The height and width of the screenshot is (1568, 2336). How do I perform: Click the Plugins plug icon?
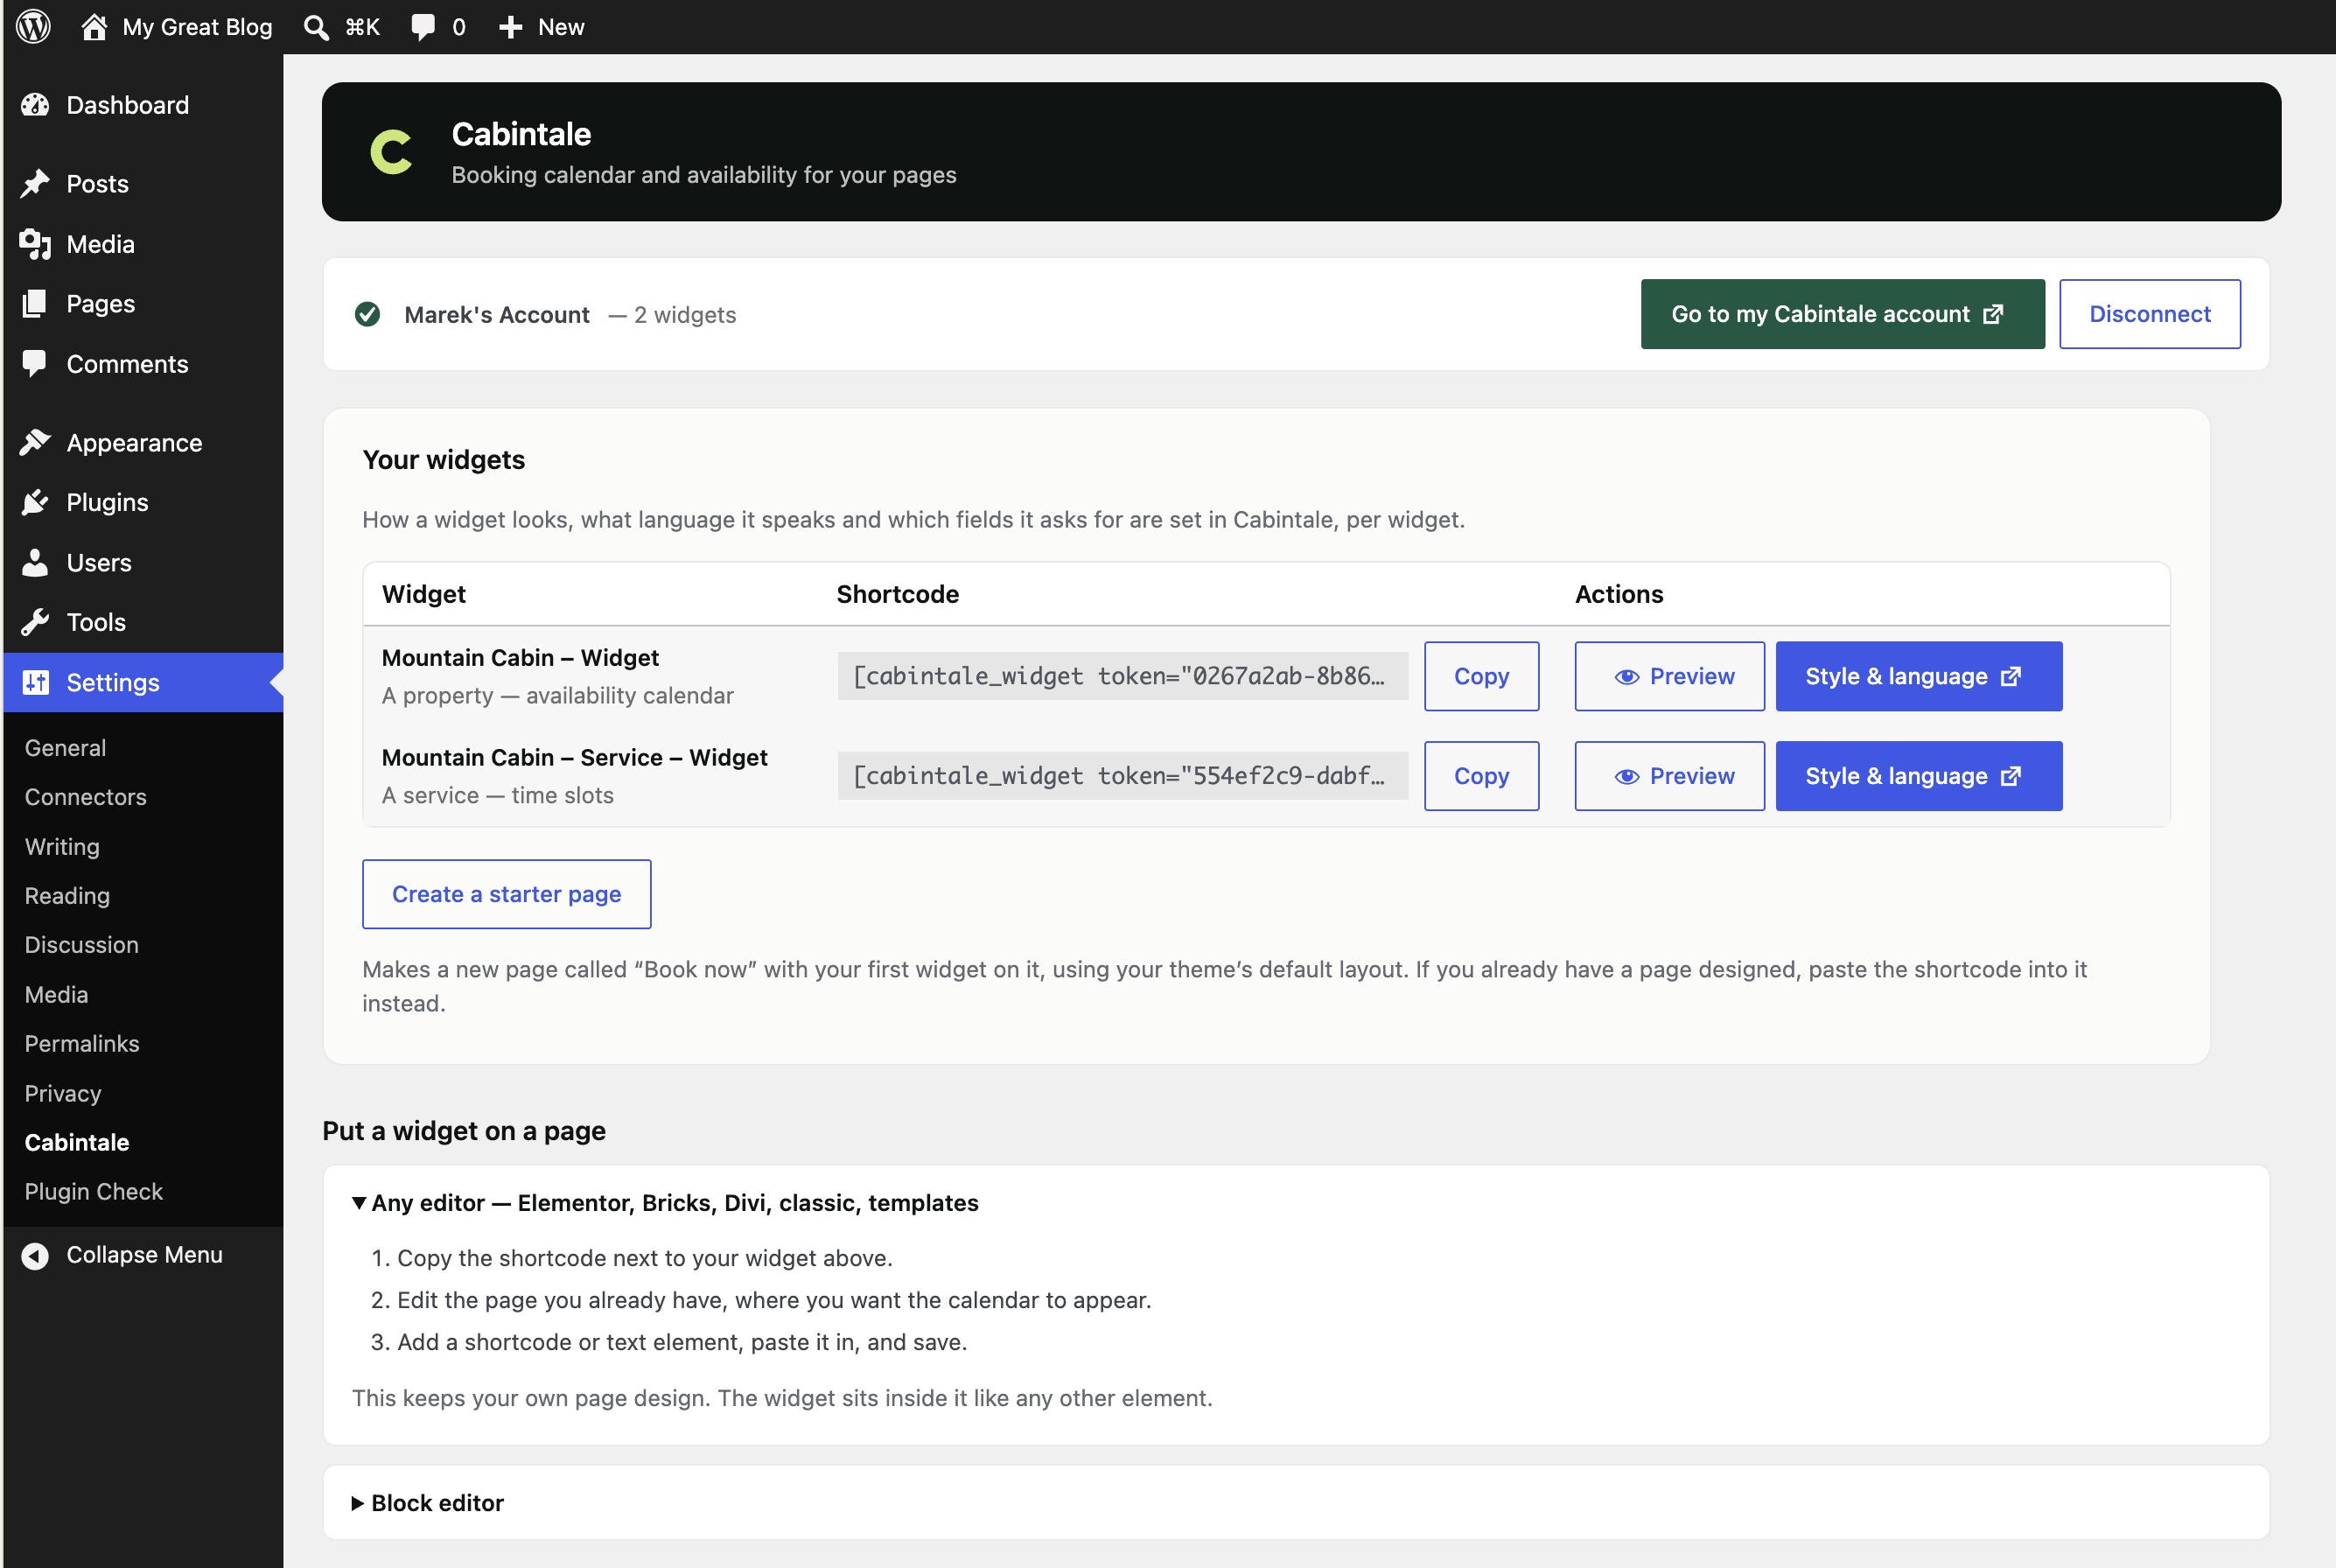point(35,502)
